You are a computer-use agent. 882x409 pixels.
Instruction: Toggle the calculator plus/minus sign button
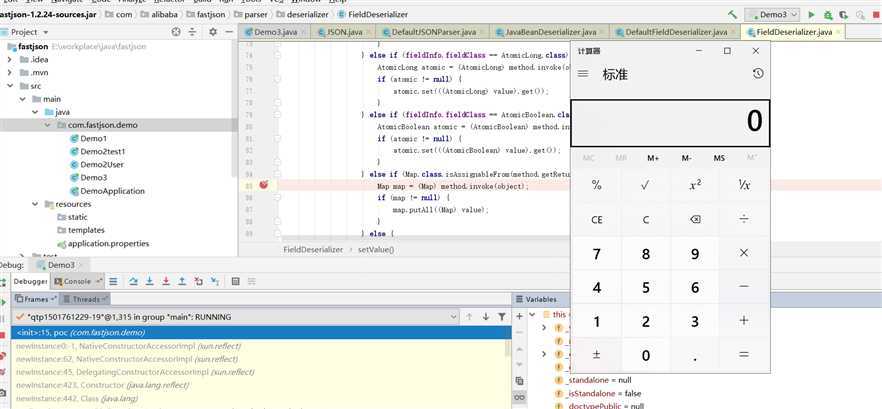click(x=596, y=355)
